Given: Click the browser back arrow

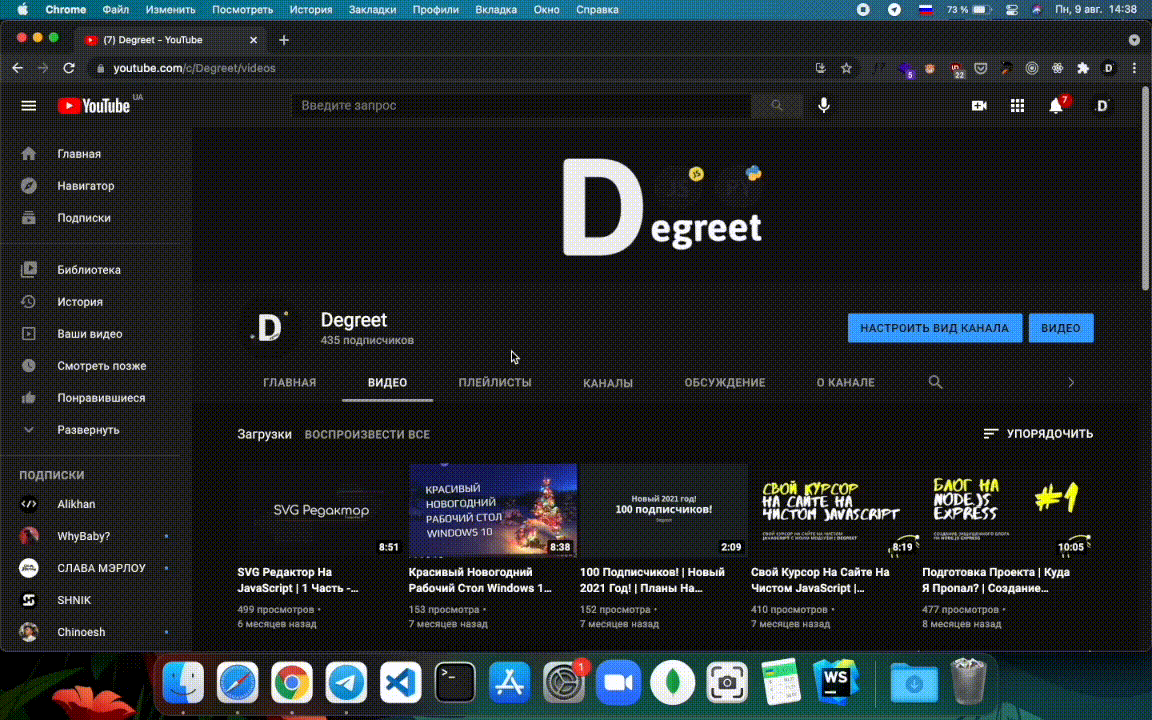Looking at the screenshot, I should pos(18,68).
